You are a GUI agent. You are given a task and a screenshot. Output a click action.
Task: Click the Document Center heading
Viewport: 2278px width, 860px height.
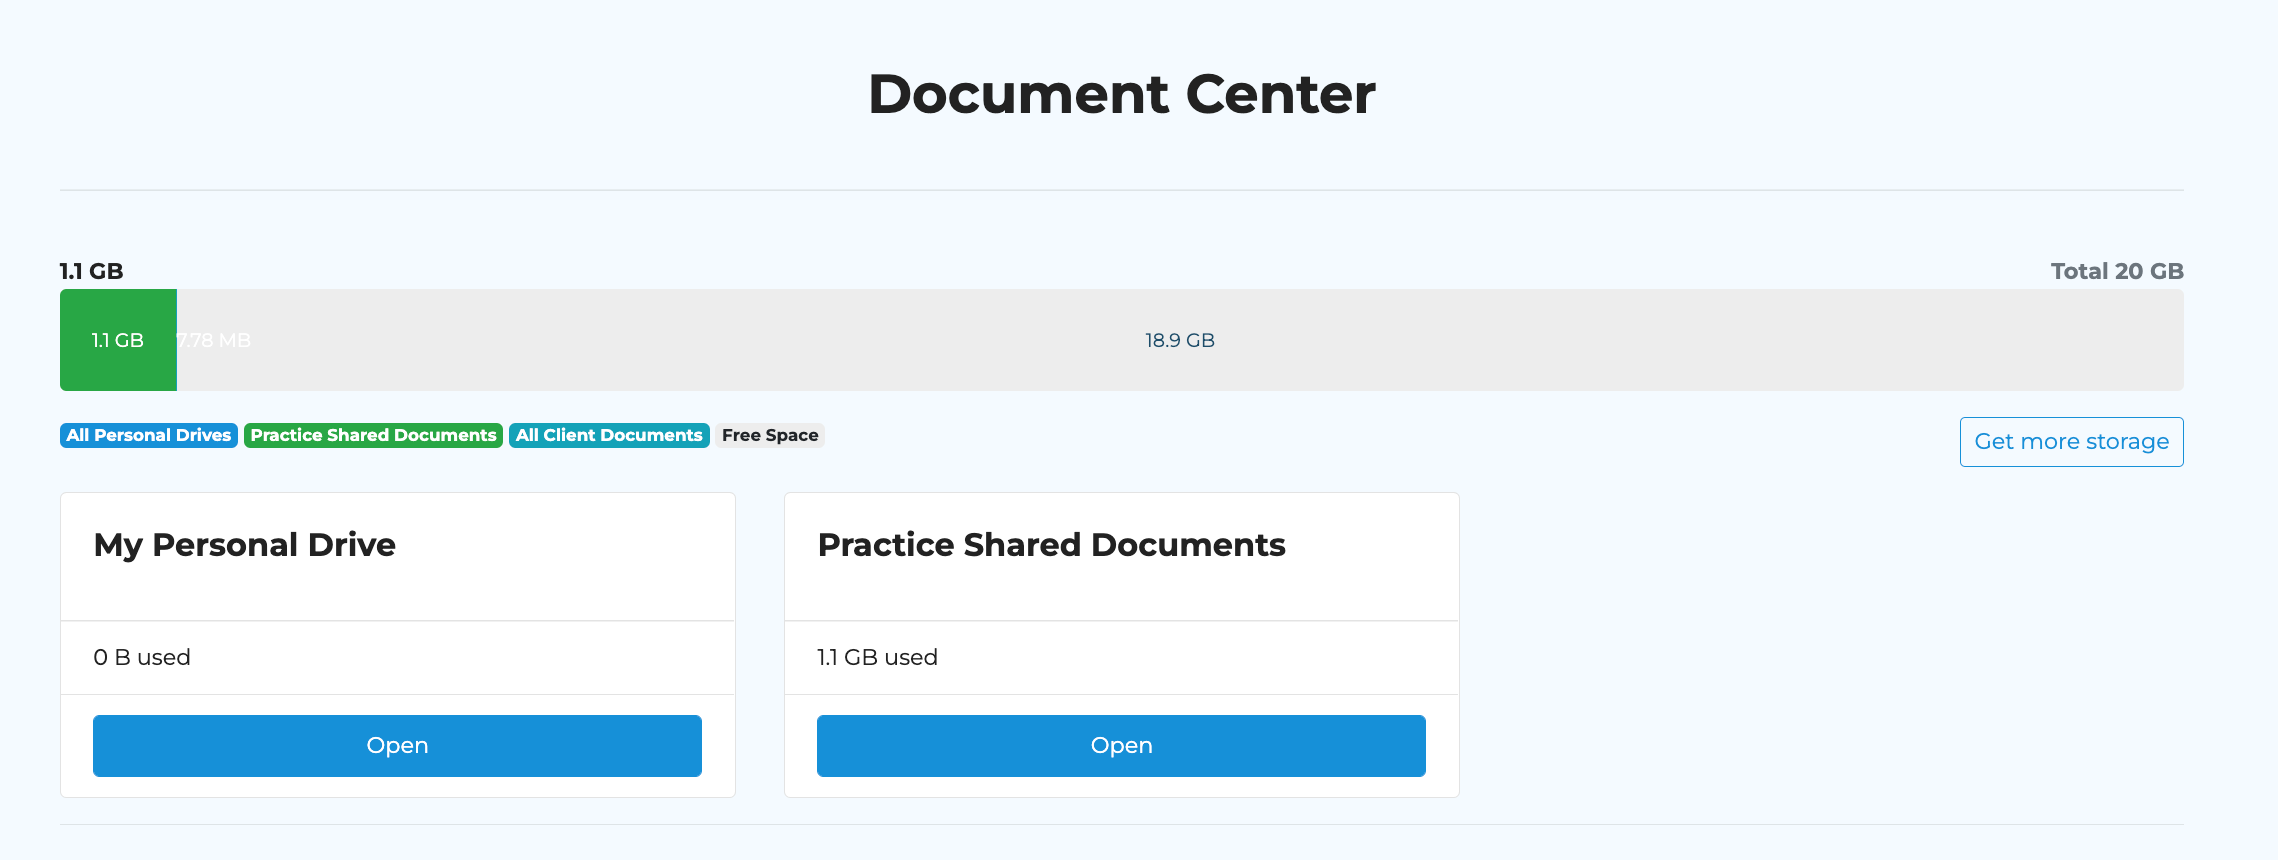point(1121,93)
